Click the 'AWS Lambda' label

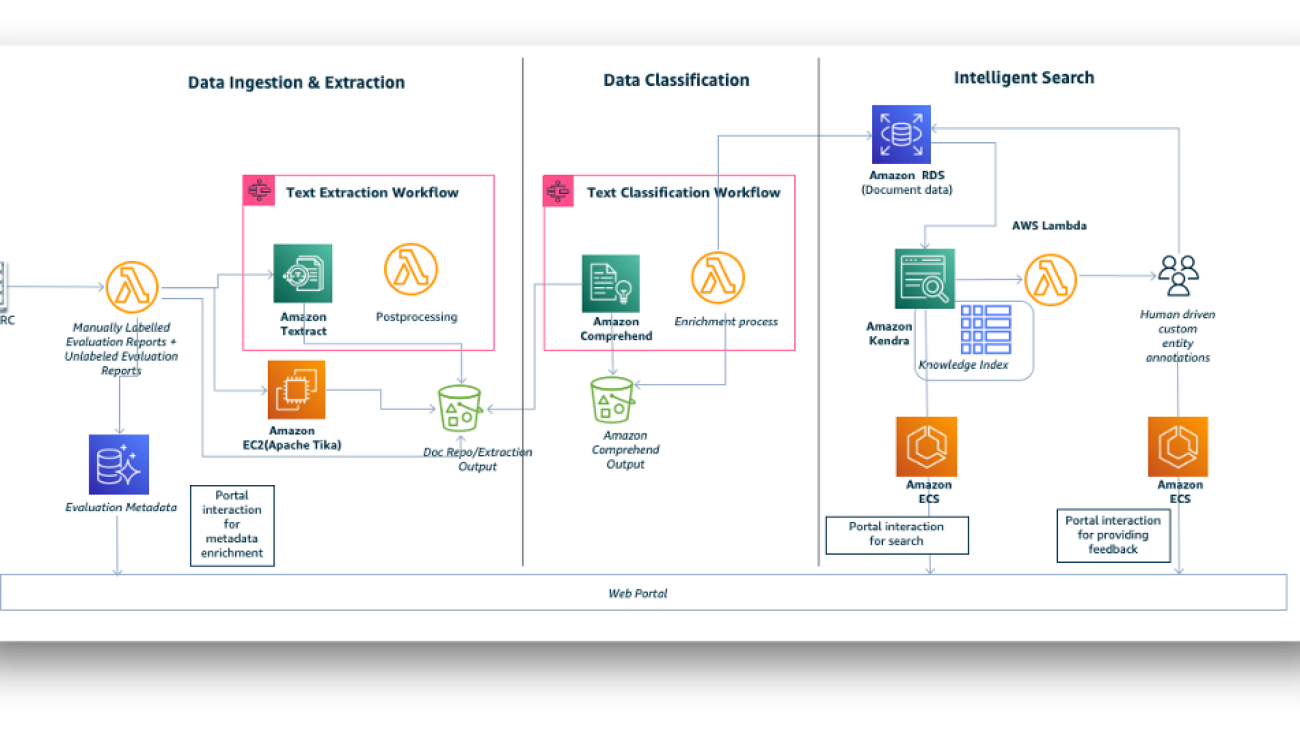tap(1049, 226)
